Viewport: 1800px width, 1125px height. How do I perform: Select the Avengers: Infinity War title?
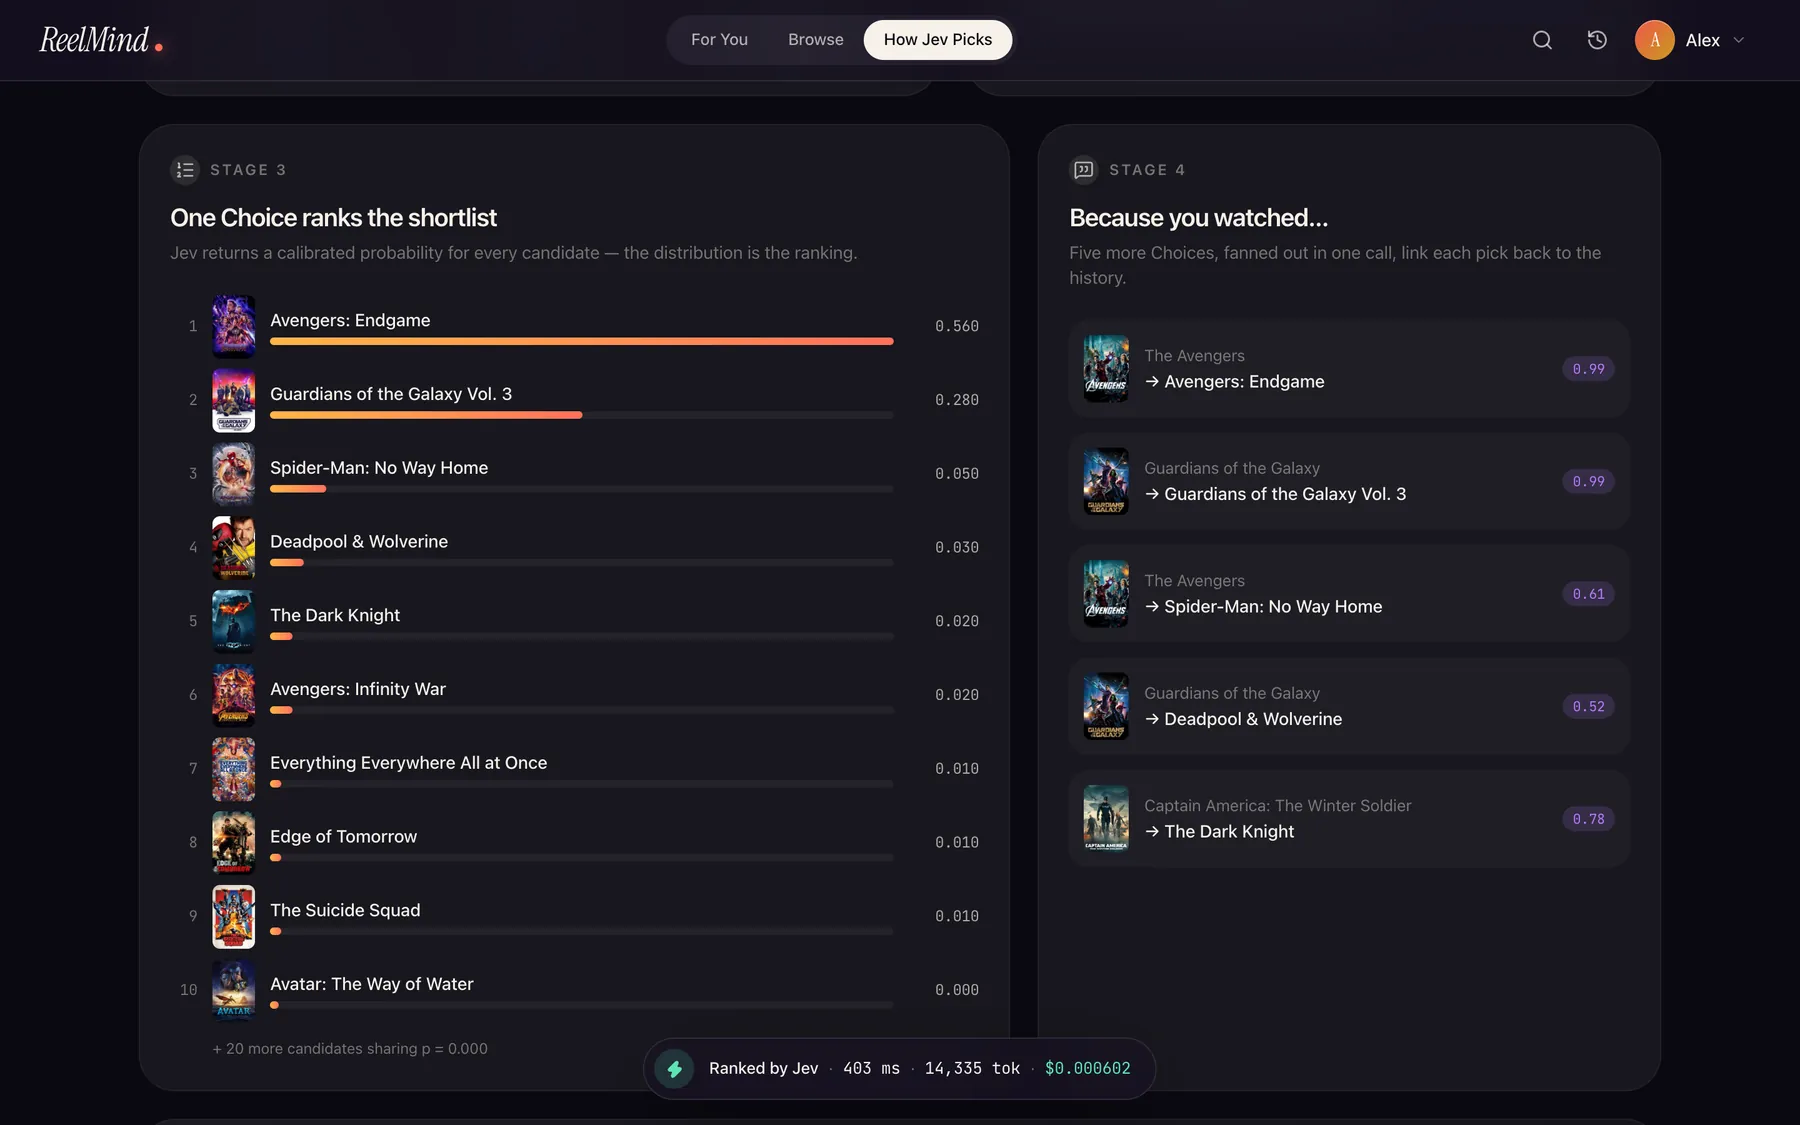[x=358, y=689]
